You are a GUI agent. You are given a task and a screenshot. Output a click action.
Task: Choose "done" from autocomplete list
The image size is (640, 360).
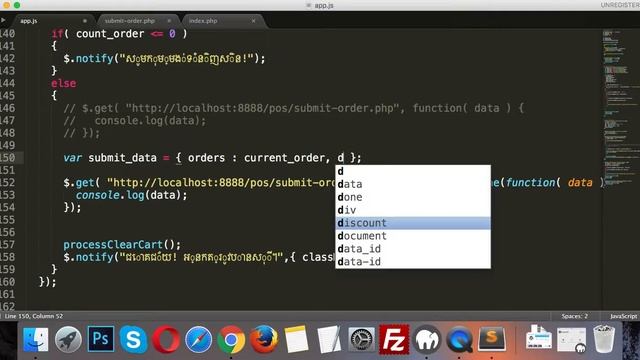coord(413,197)
